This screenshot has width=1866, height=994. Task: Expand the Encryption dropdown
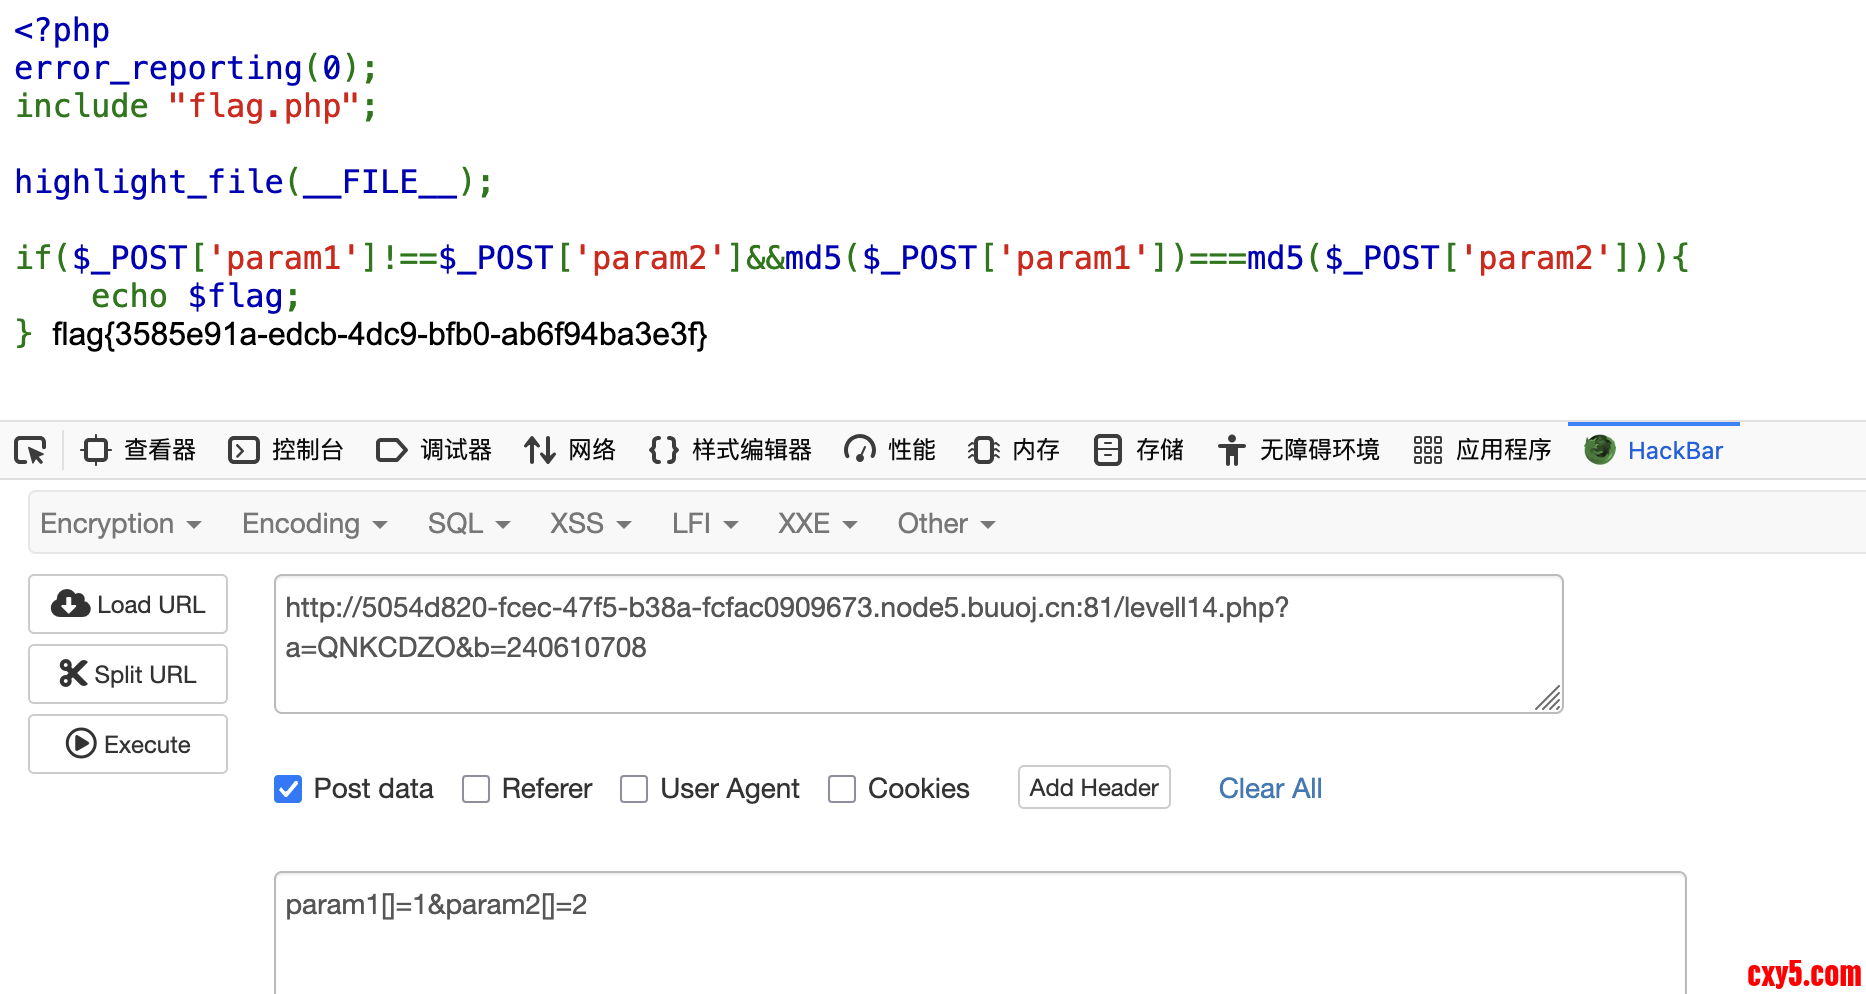click(x=120, y=524)
